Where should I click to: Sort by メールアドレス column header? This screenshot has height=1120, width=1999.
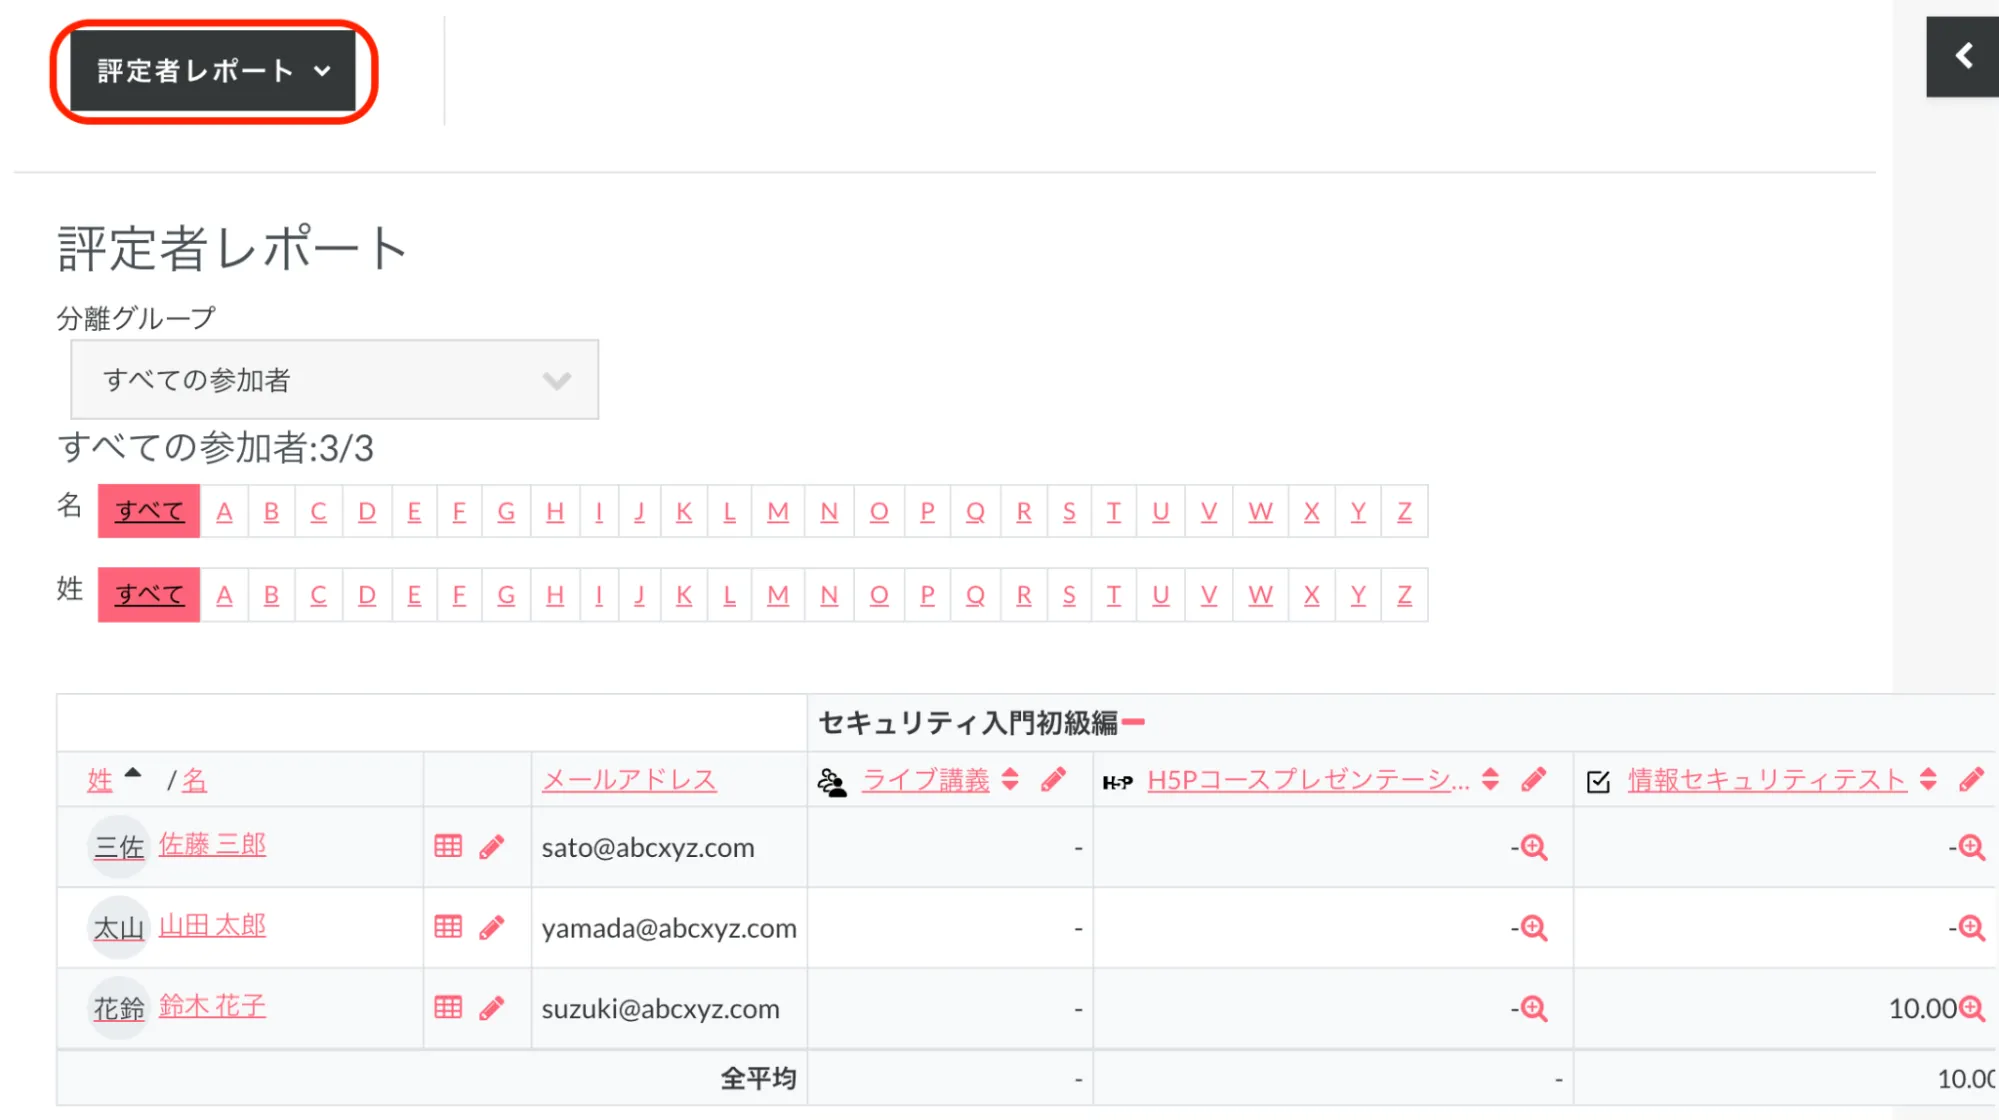[629, 780]
